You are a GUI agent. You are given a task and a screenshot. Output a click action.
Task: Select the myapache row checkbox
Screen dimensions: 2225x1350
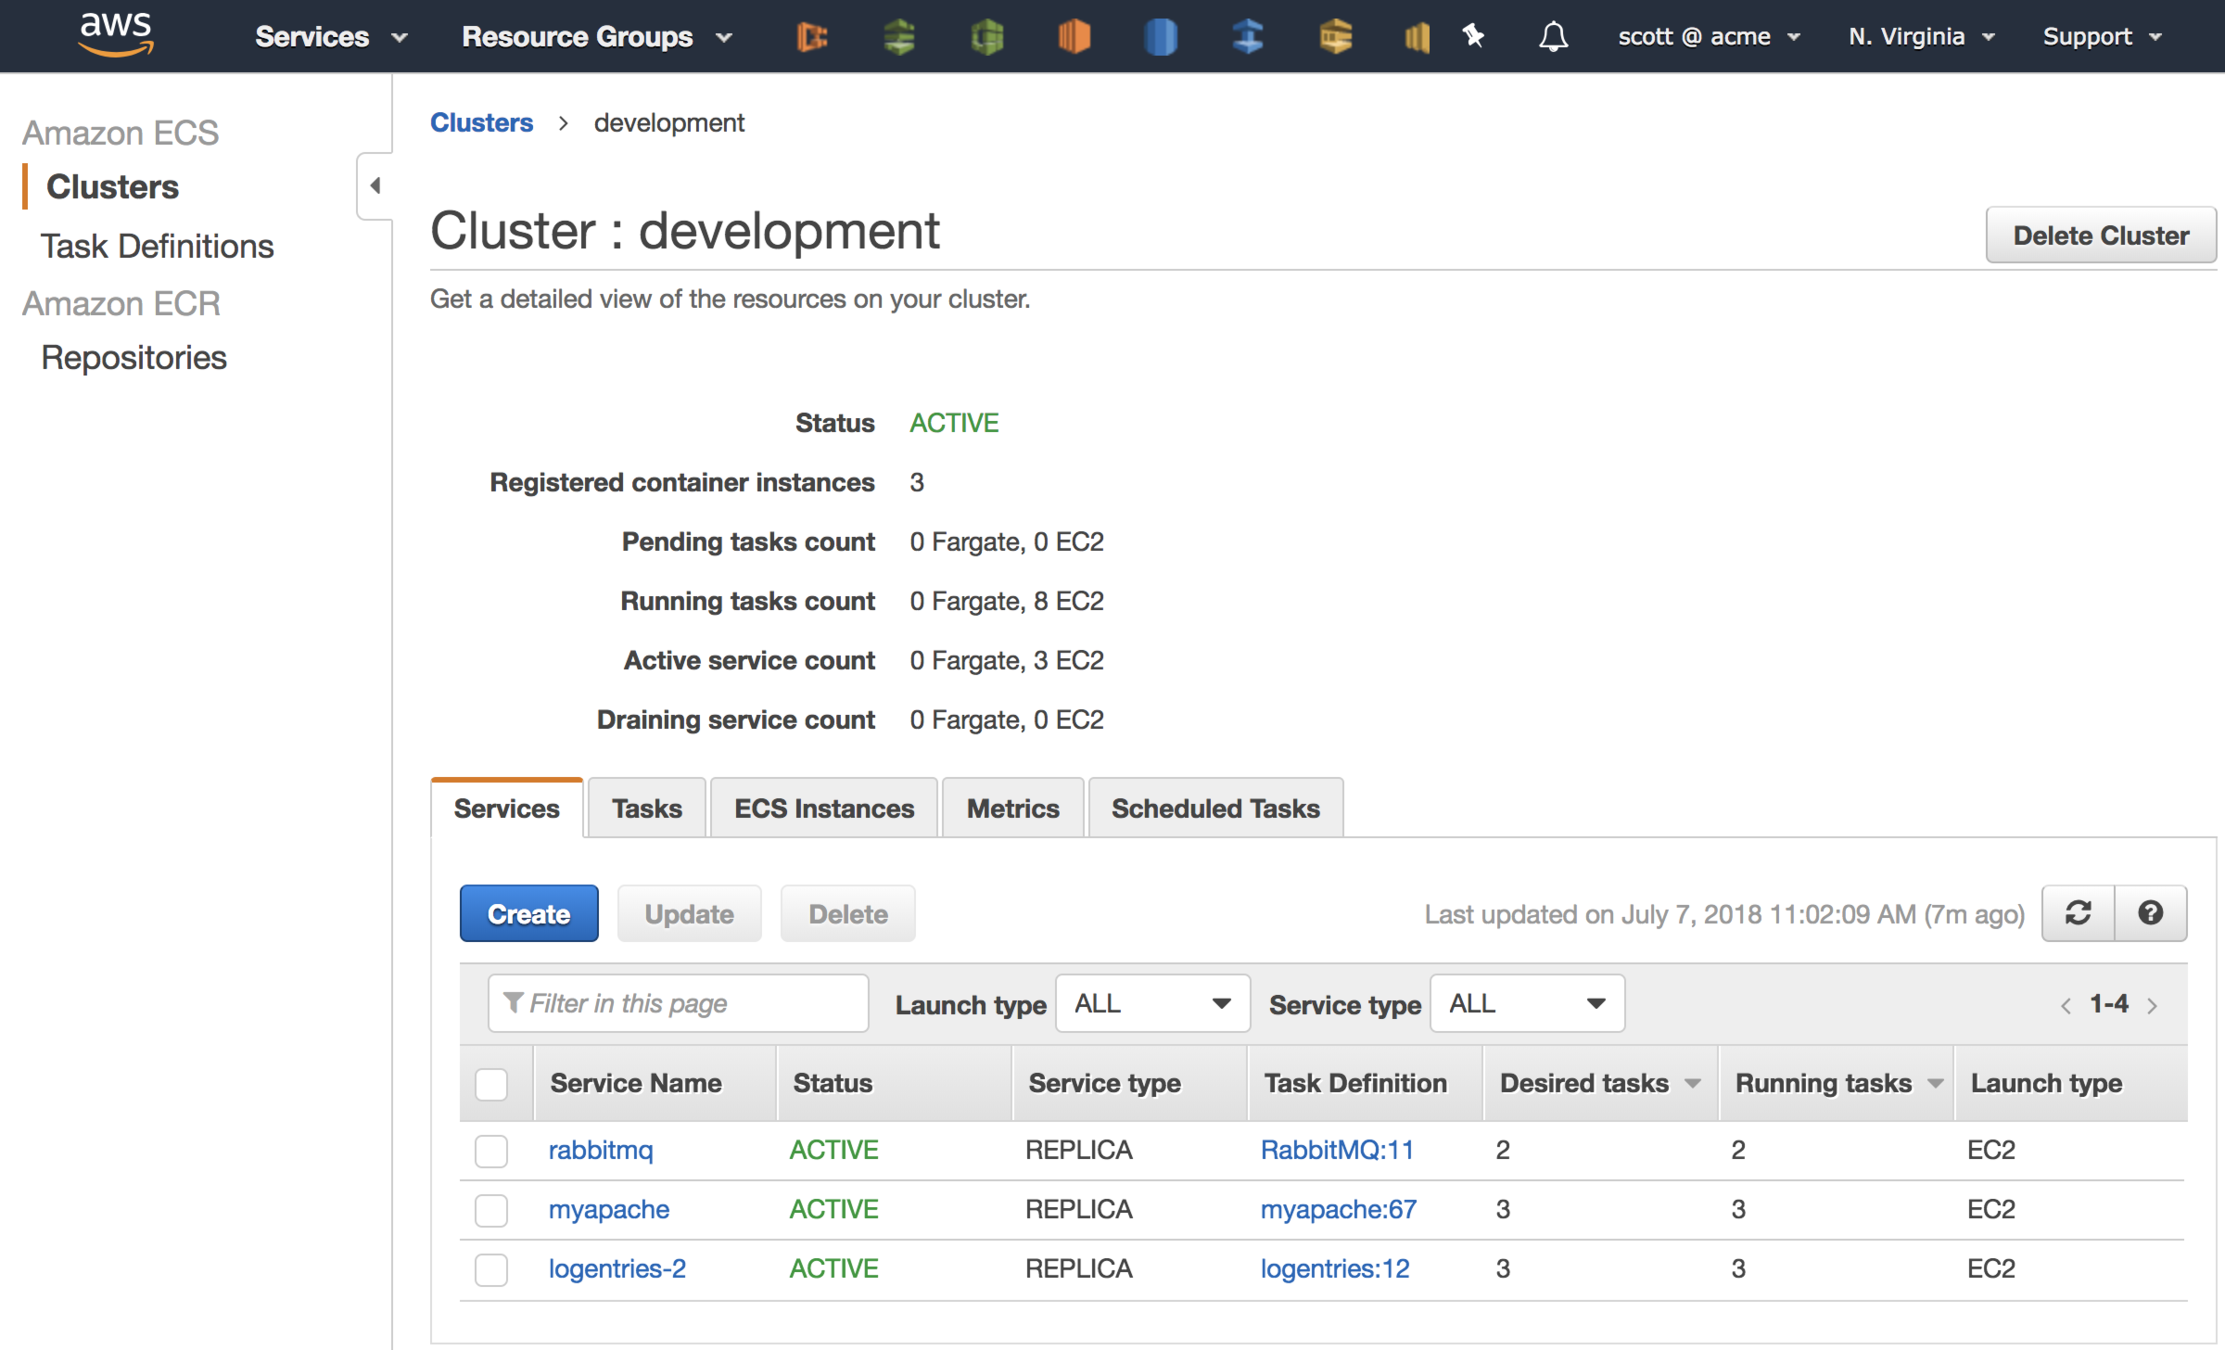(491, 1210)
